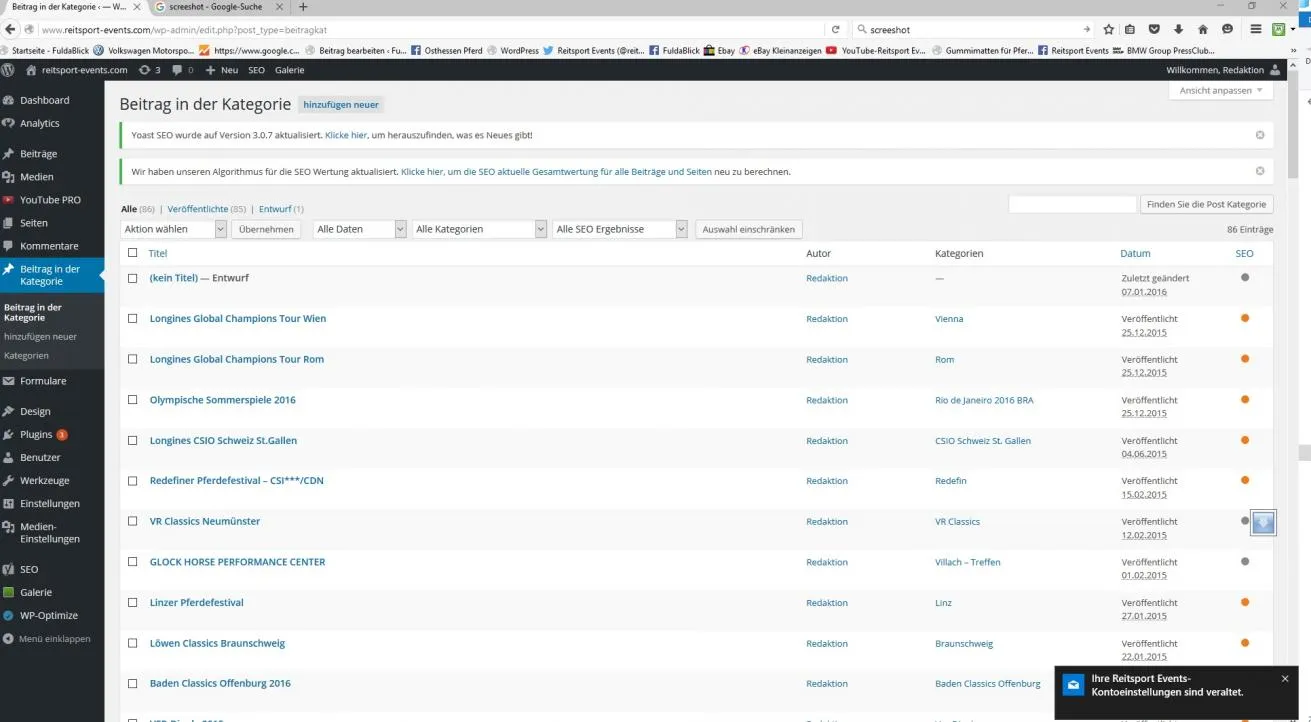Check the Olympische Sommerspiele 2016 row
Viewport: 1311px width, 722px height.
(x=133, y=400)
